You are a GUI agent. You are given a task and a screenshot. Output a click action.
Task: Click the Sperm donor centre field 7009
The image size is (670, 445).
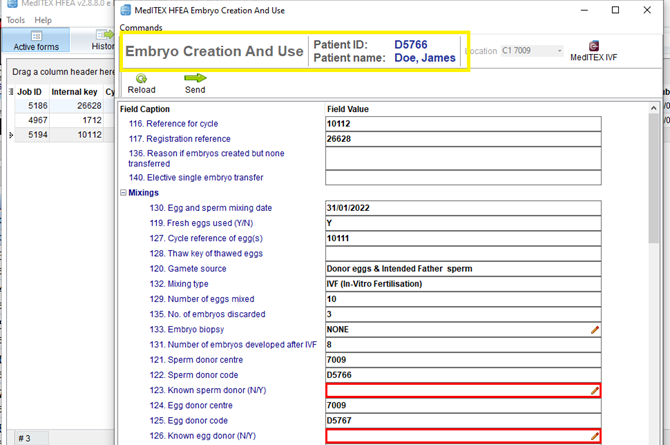(463, 360)
